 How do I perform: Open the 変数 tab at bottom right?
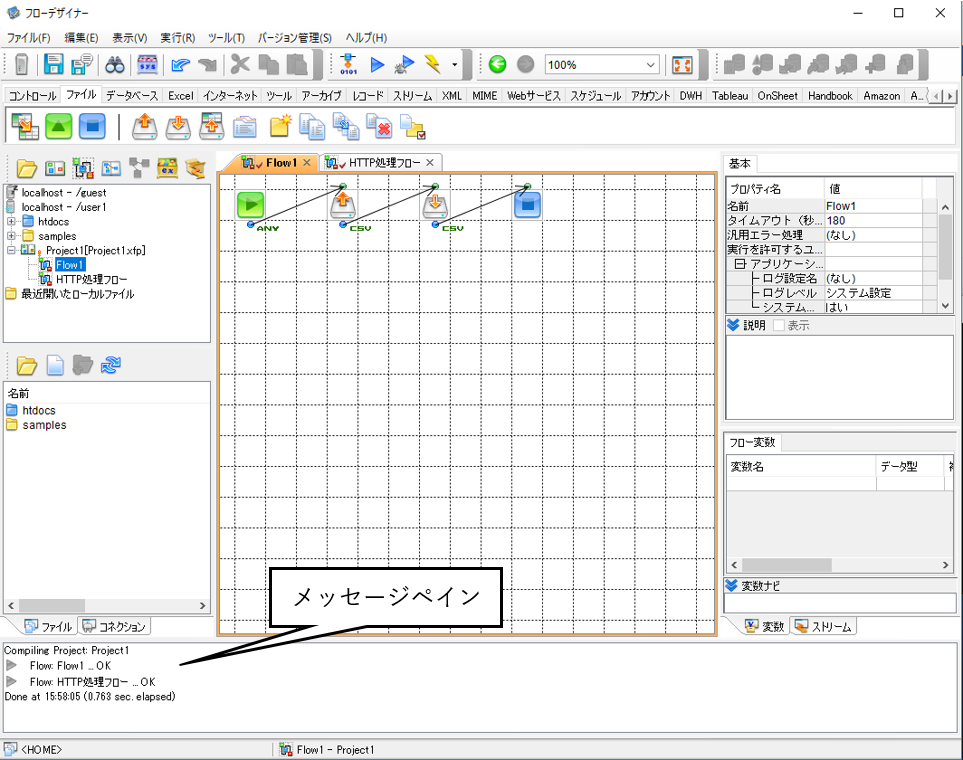click(x=765, y=626)
